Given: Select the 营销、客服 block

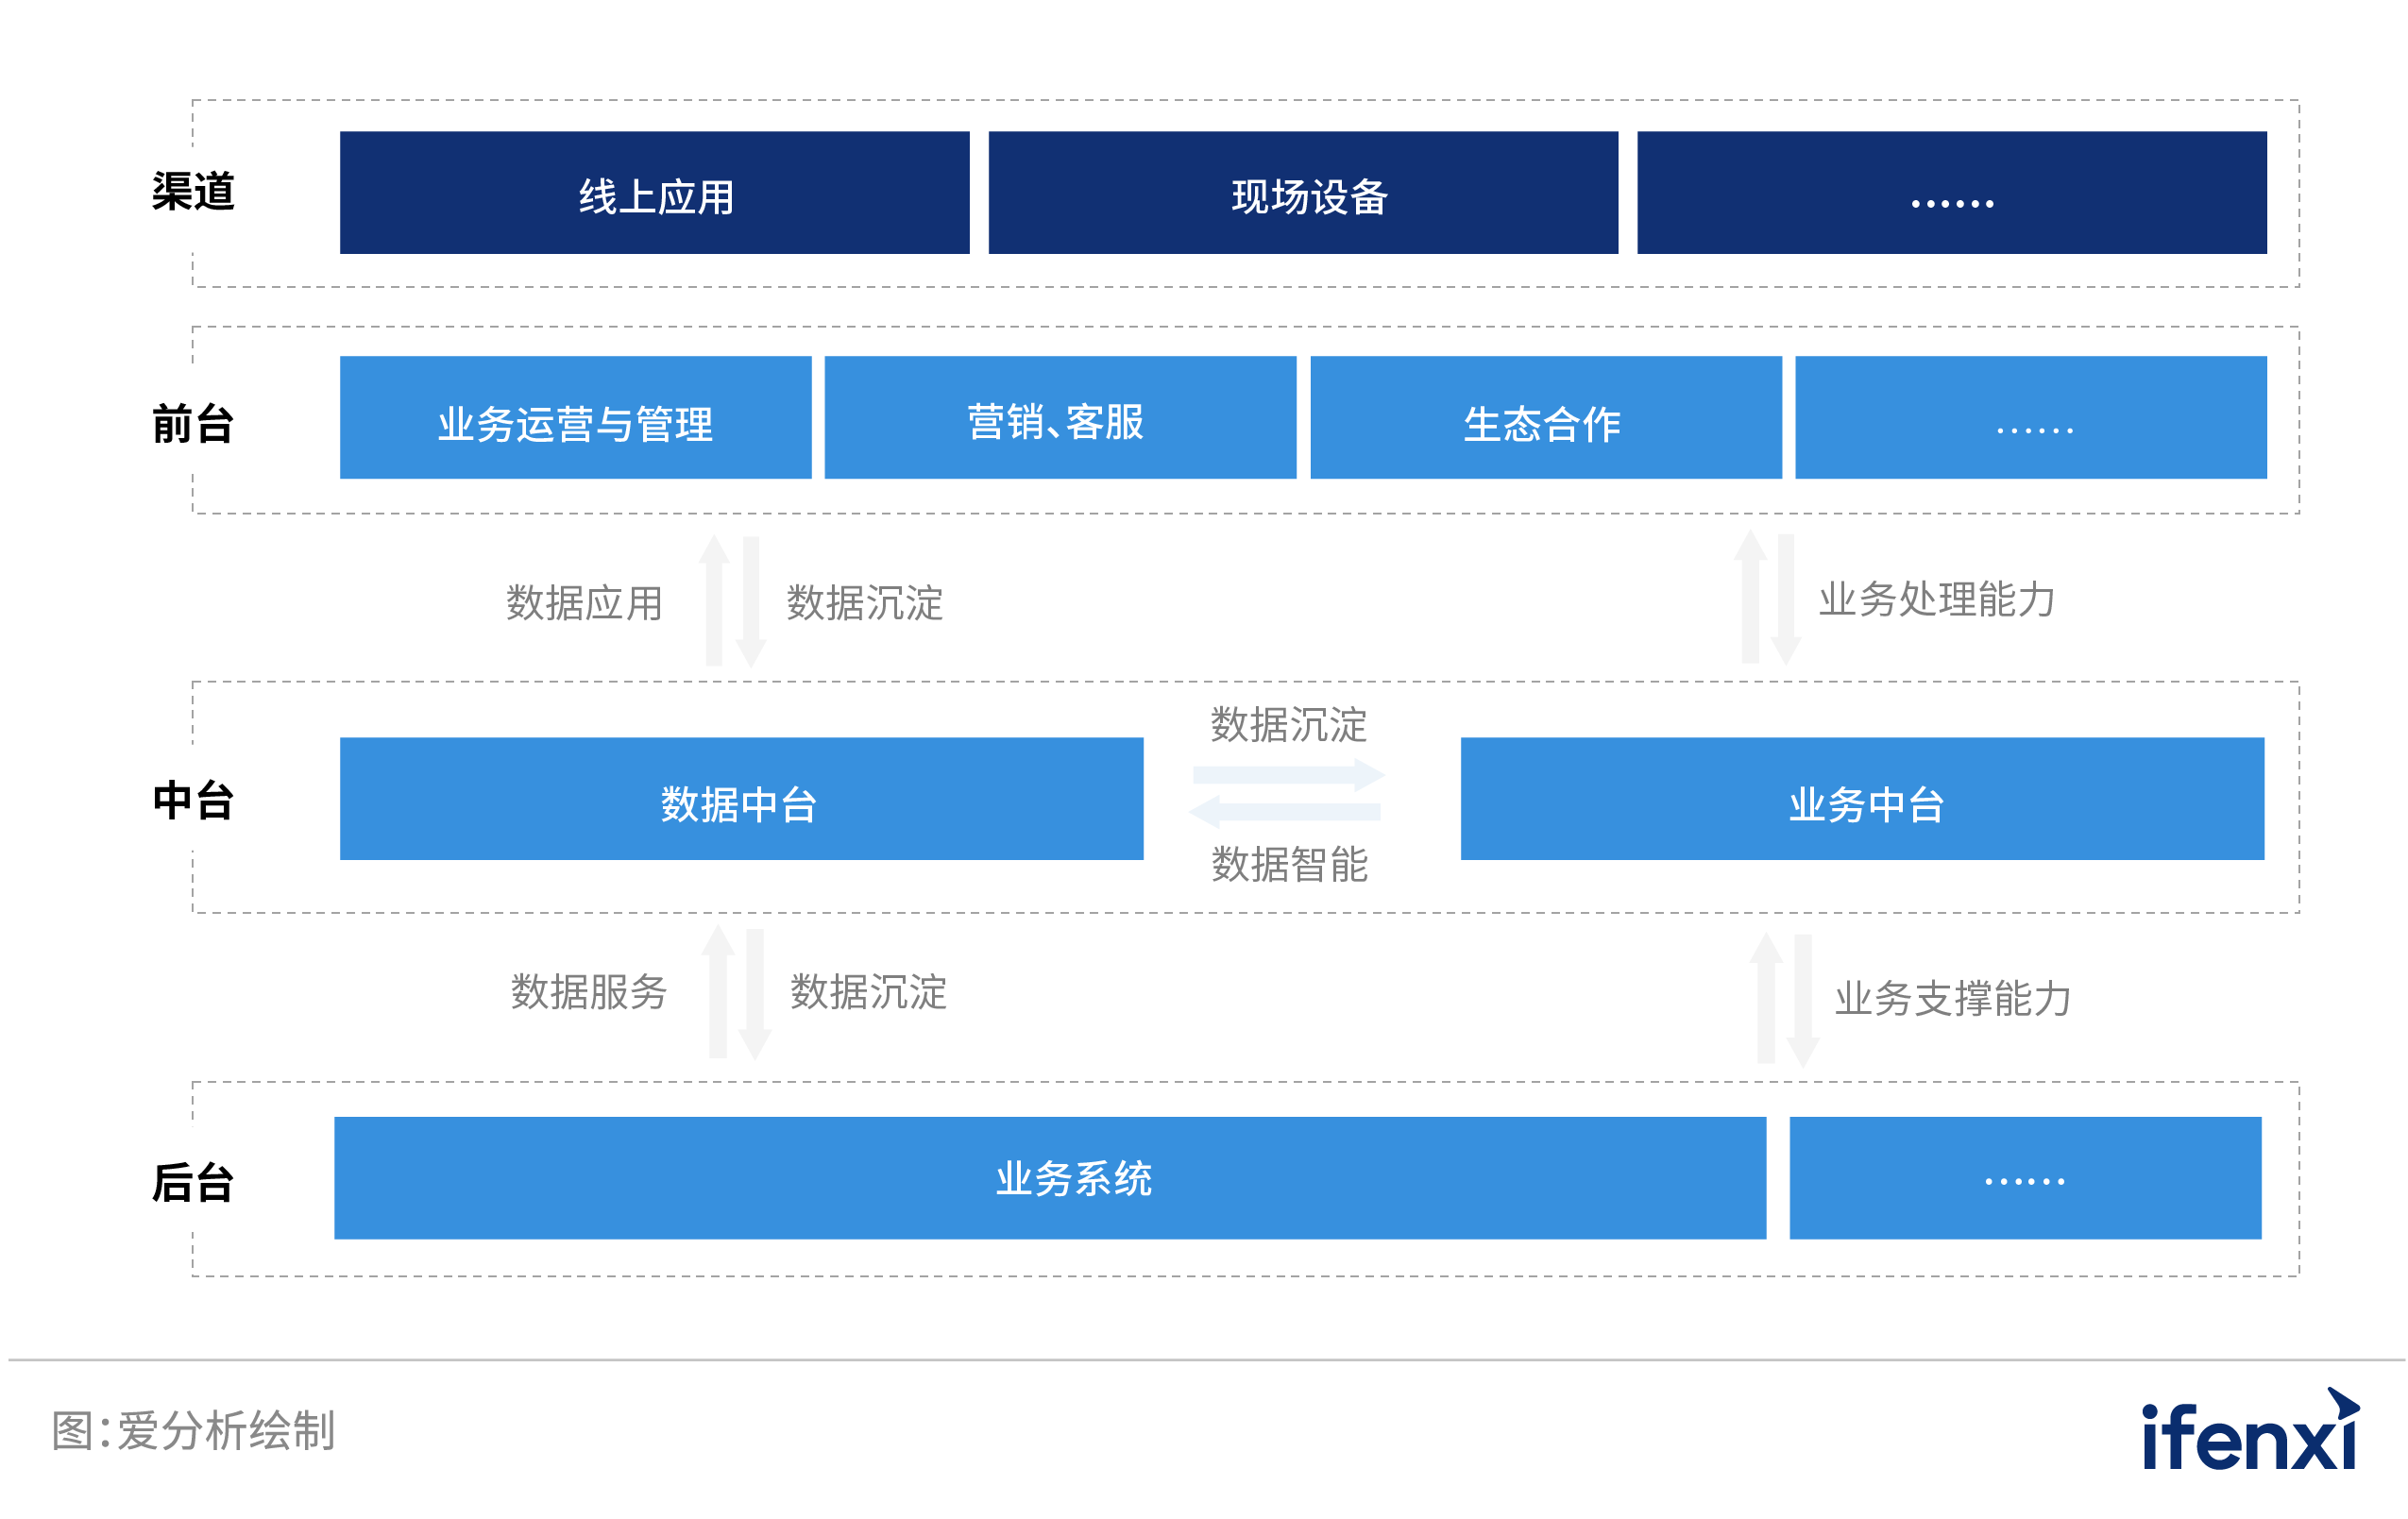Looking at the screenshot, I should coord(1060,418).
